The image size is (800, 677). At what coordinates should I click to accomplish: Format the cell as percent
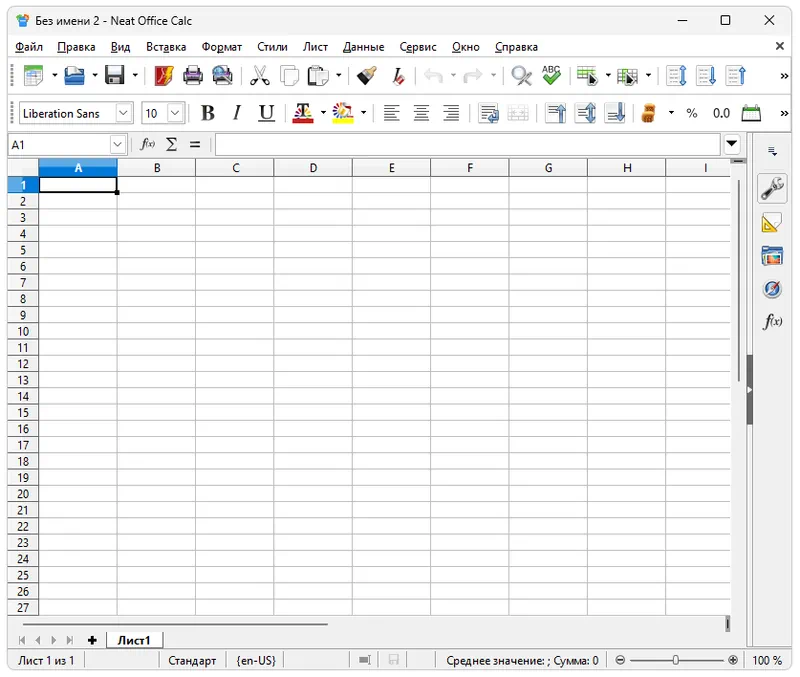[x=692, y=113]
